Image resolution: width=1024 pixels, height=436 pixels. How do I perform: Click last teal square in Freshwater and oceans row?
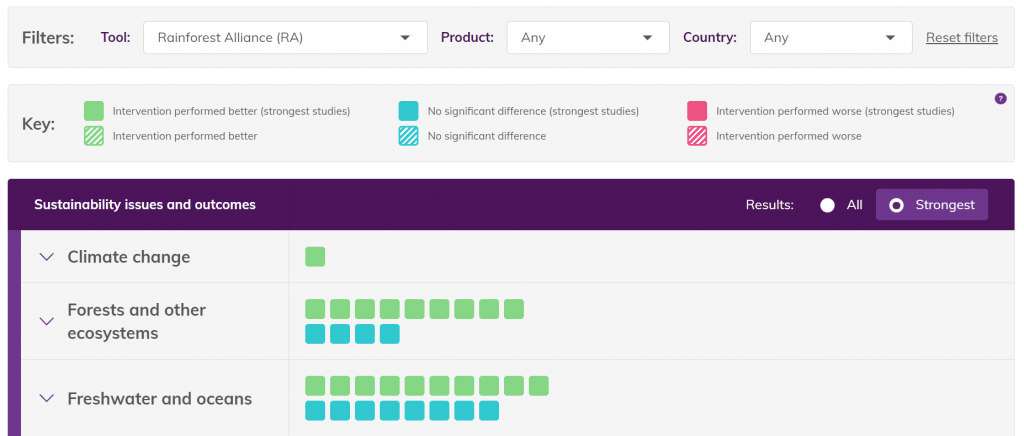tap(489, 411)
